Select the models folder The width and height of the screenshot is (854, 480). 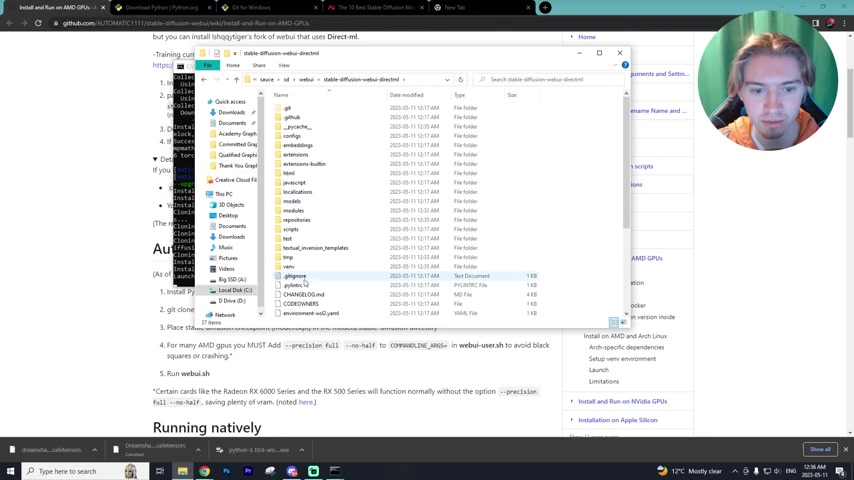pyautogui.click(x=291, y=201)
